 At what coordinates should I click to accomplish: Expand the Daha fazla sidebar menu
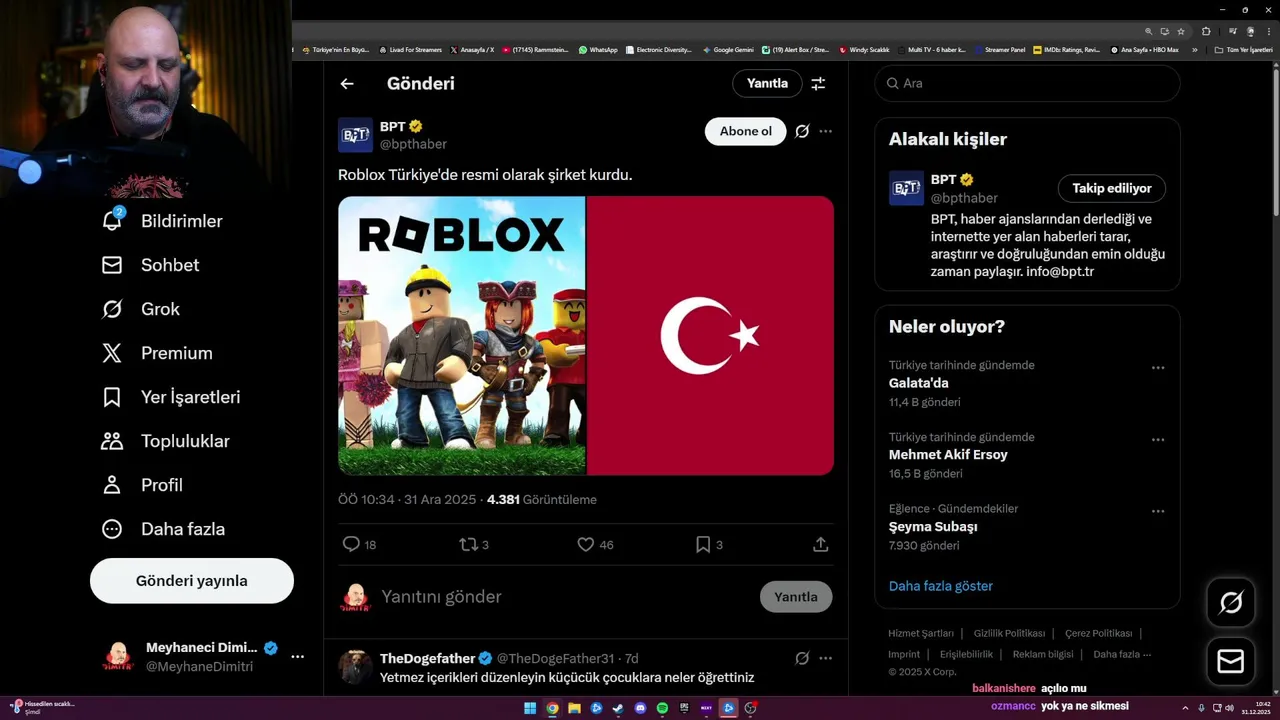(x=163, y=529)
